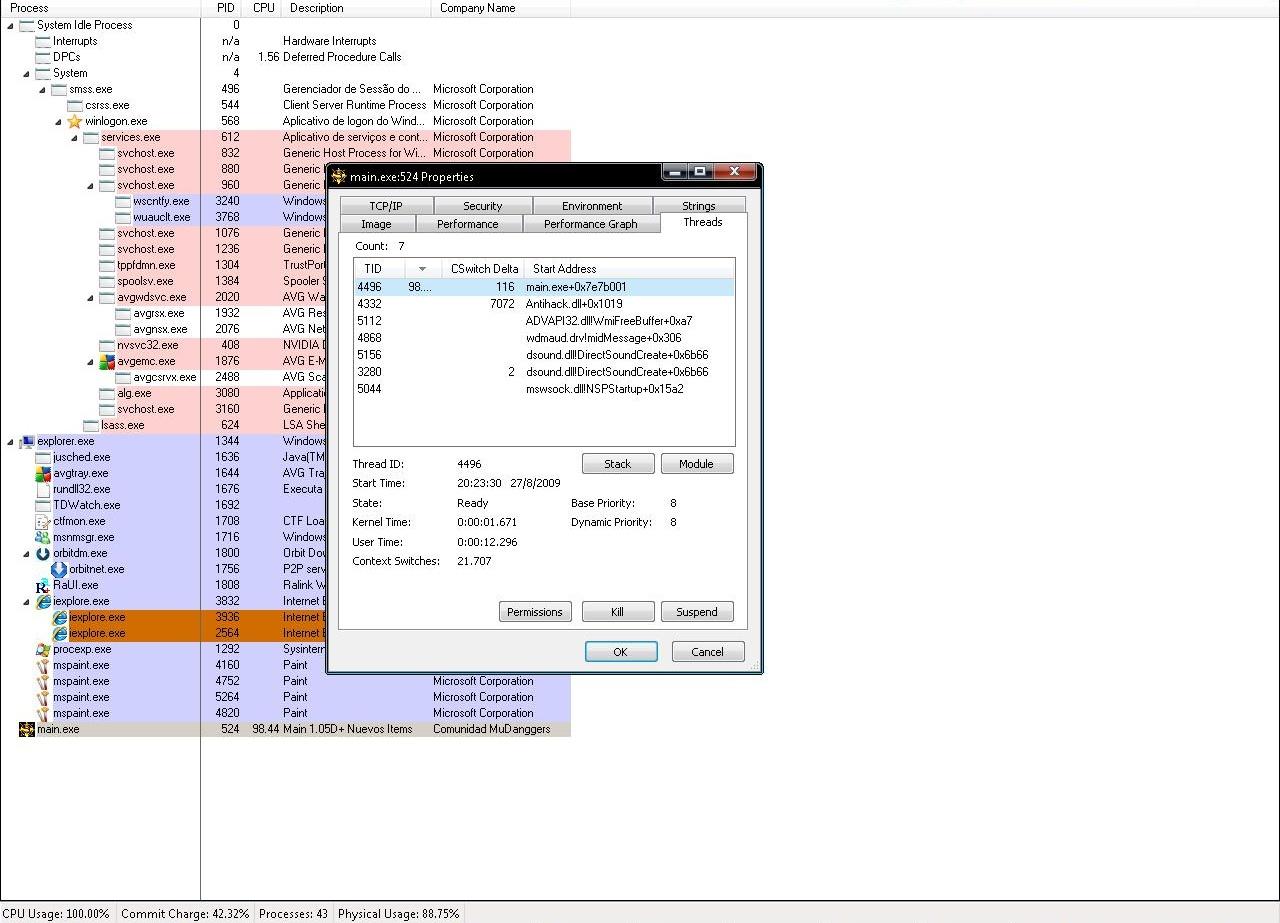Click the AVG icon next to avgemc.exe
Viewport: 1280px width, 923px height.
tap(107, 361)
